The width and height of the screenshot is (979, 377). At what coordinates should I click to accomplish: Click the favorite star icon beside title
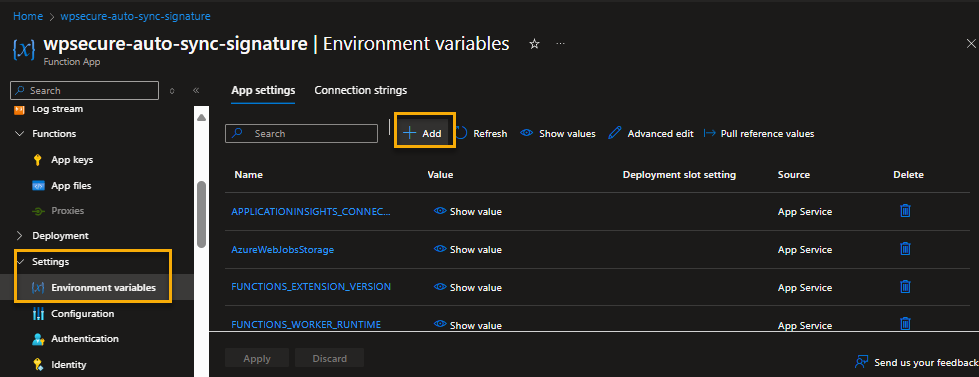point(534,44)
